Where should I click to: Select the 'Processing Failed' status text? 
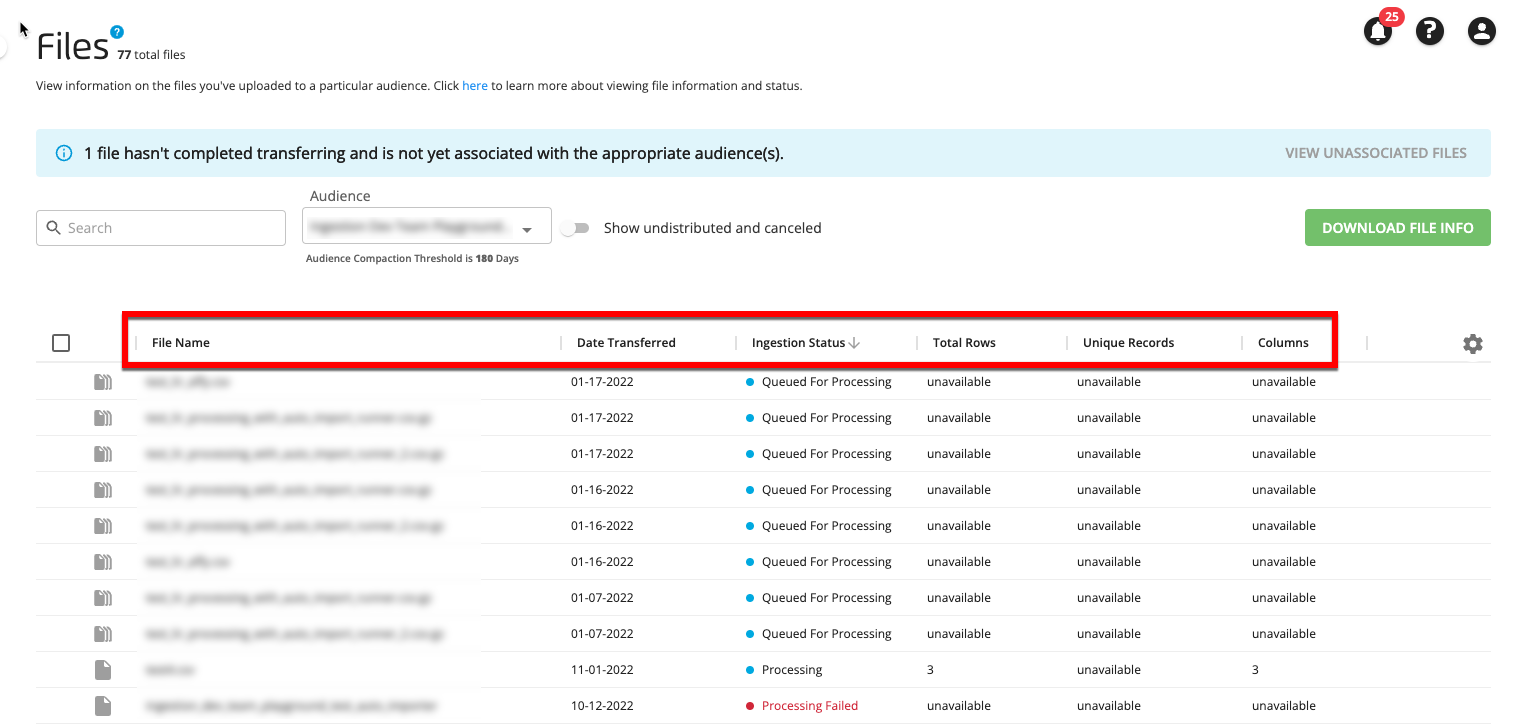(810, 706)
